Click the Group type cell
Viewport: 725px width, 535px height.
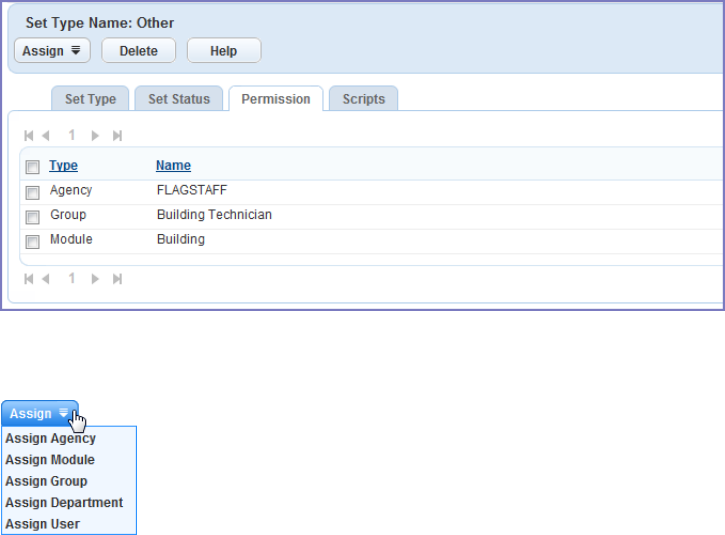[68, 215]
